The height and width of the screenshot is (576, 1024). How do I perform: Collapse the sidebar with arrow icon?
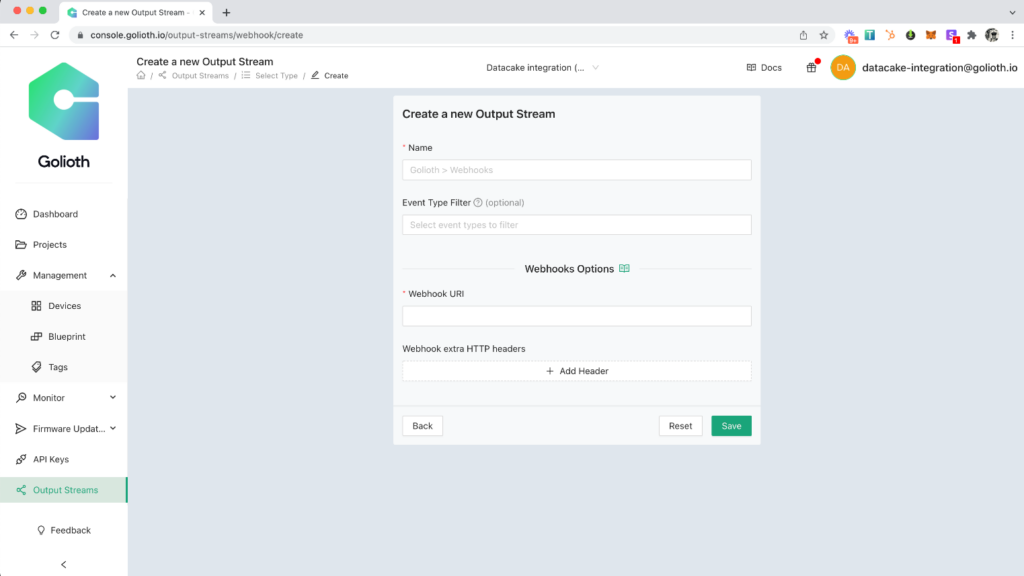(64, 564)
